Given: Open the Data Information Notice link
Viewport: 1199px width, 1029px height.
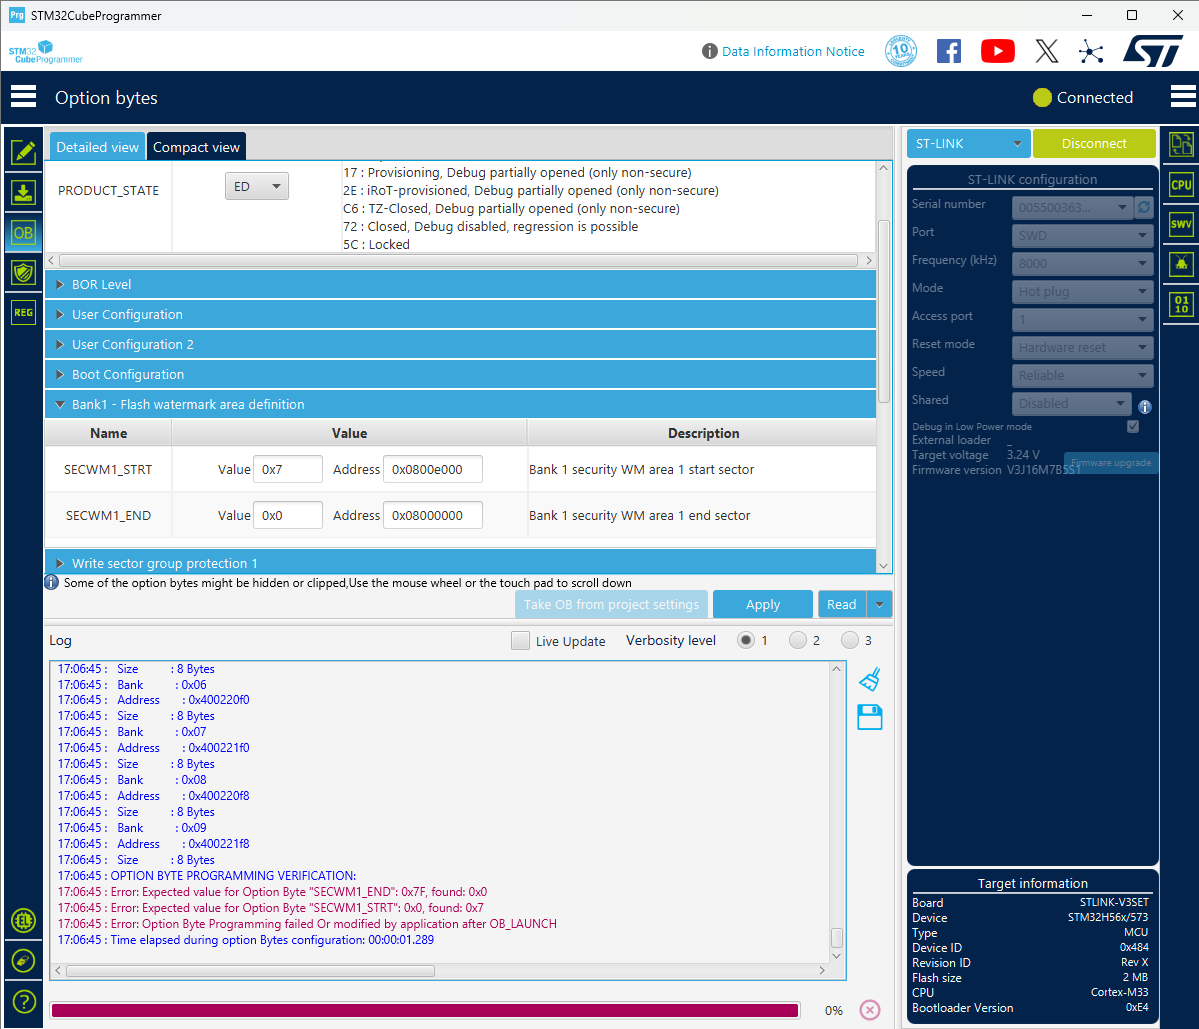Looking at the screenshot, I should point(793,51).
